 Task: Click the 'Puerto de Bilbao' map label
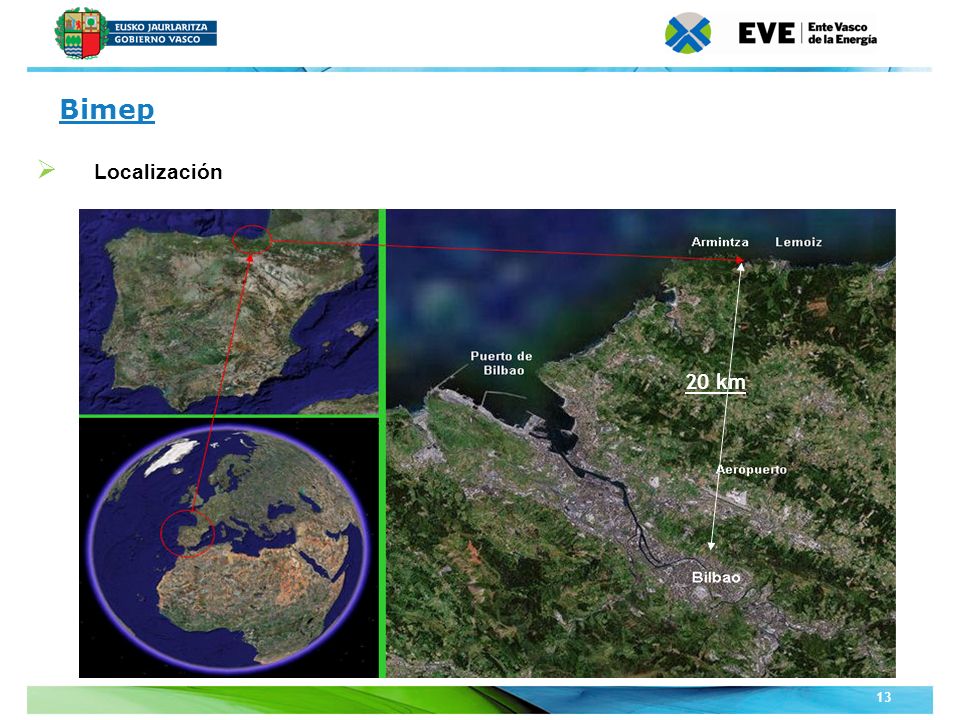pyautogui.click(x=501, y=363)
